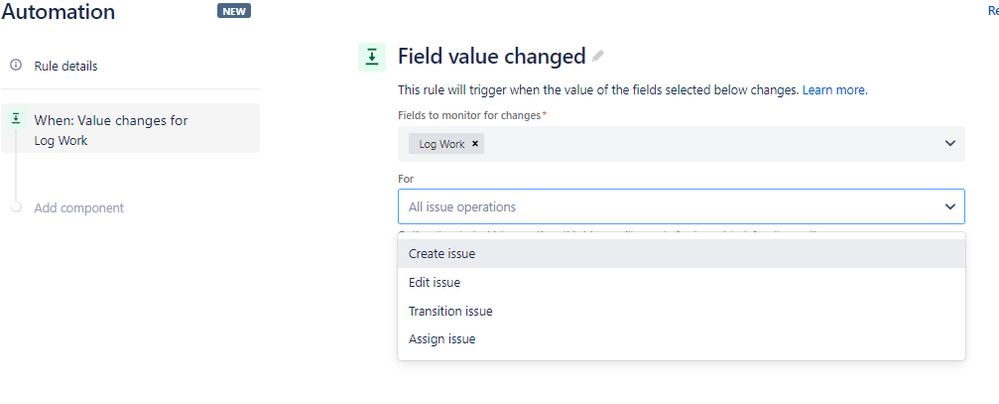Choose the Edit issue option
The width and height of the screenshot is (999, 404).
pos(434,283)
